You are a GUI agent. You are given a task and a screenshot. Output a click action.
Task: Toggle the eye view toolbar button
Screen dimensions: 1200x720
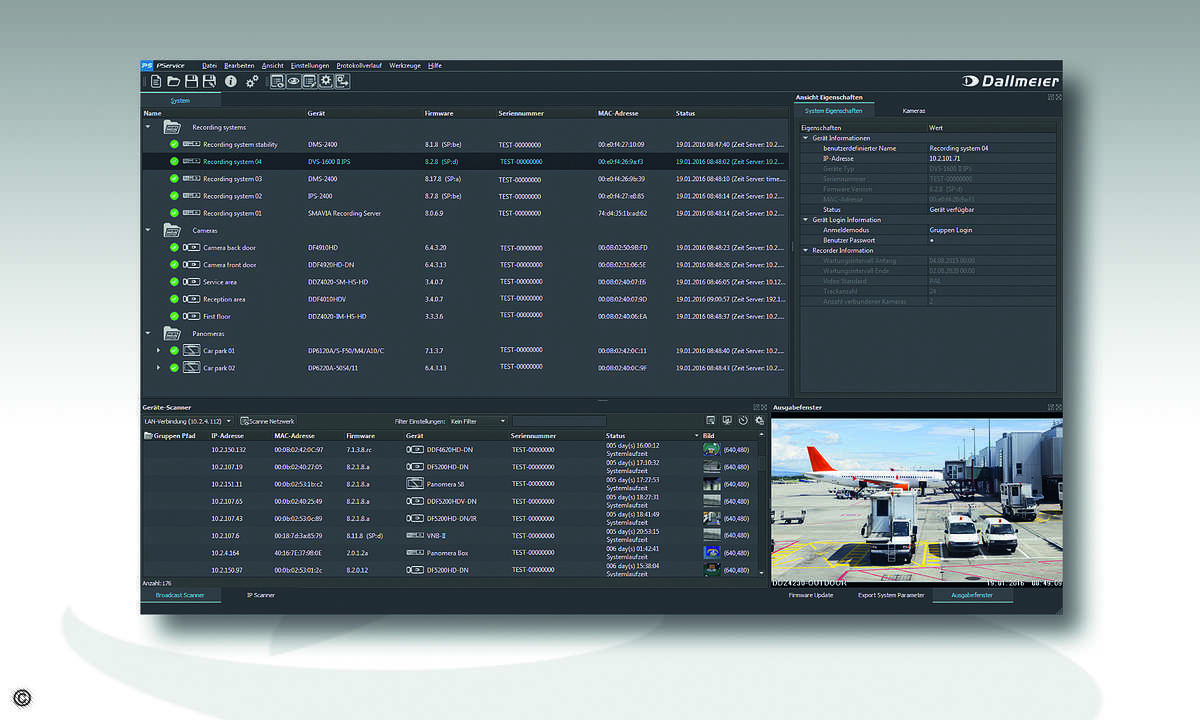click(294, 81)
